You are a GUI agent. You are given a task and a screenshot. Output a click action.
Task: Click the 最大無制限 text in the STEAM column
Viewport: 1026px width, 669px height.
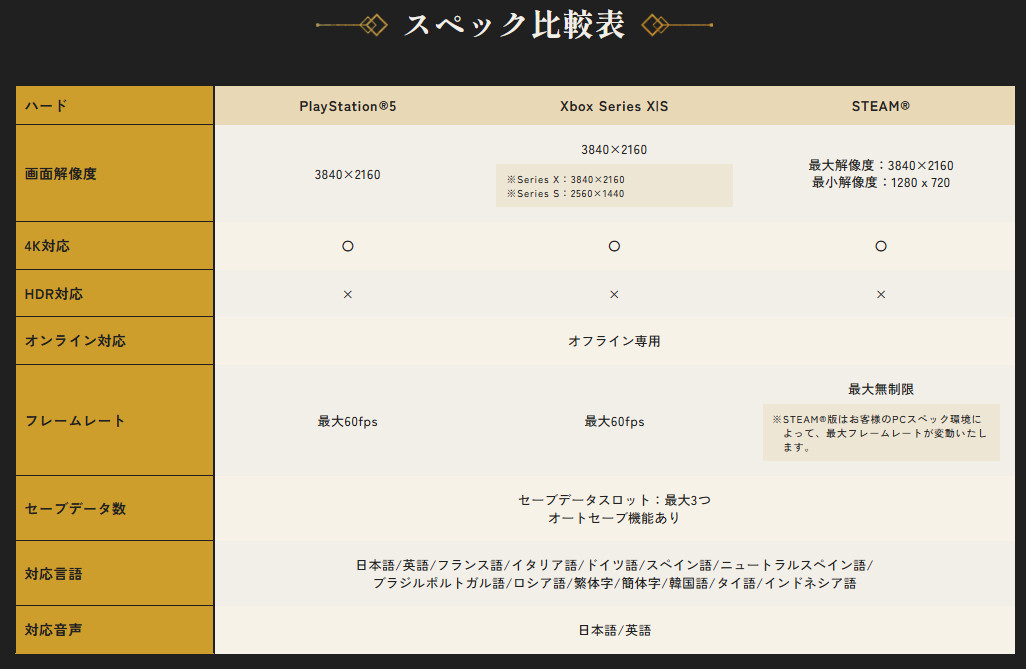point(881,389)
